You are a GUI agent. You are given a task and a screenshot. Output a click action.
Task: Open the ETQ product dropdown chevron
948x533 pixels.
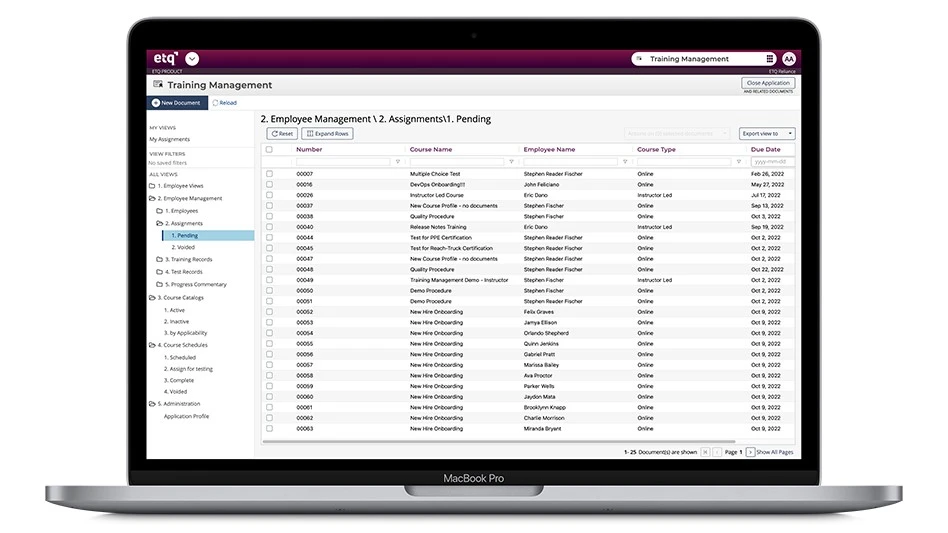pyautogui.click(x=192, y=59)
